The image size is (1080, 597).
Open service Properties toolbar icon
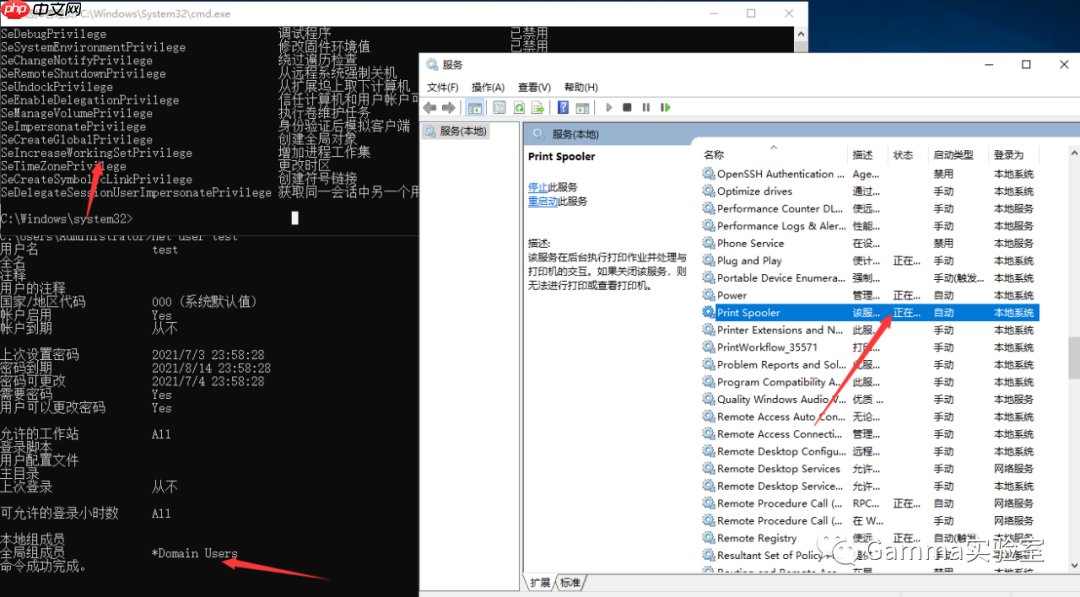(499, 107)
